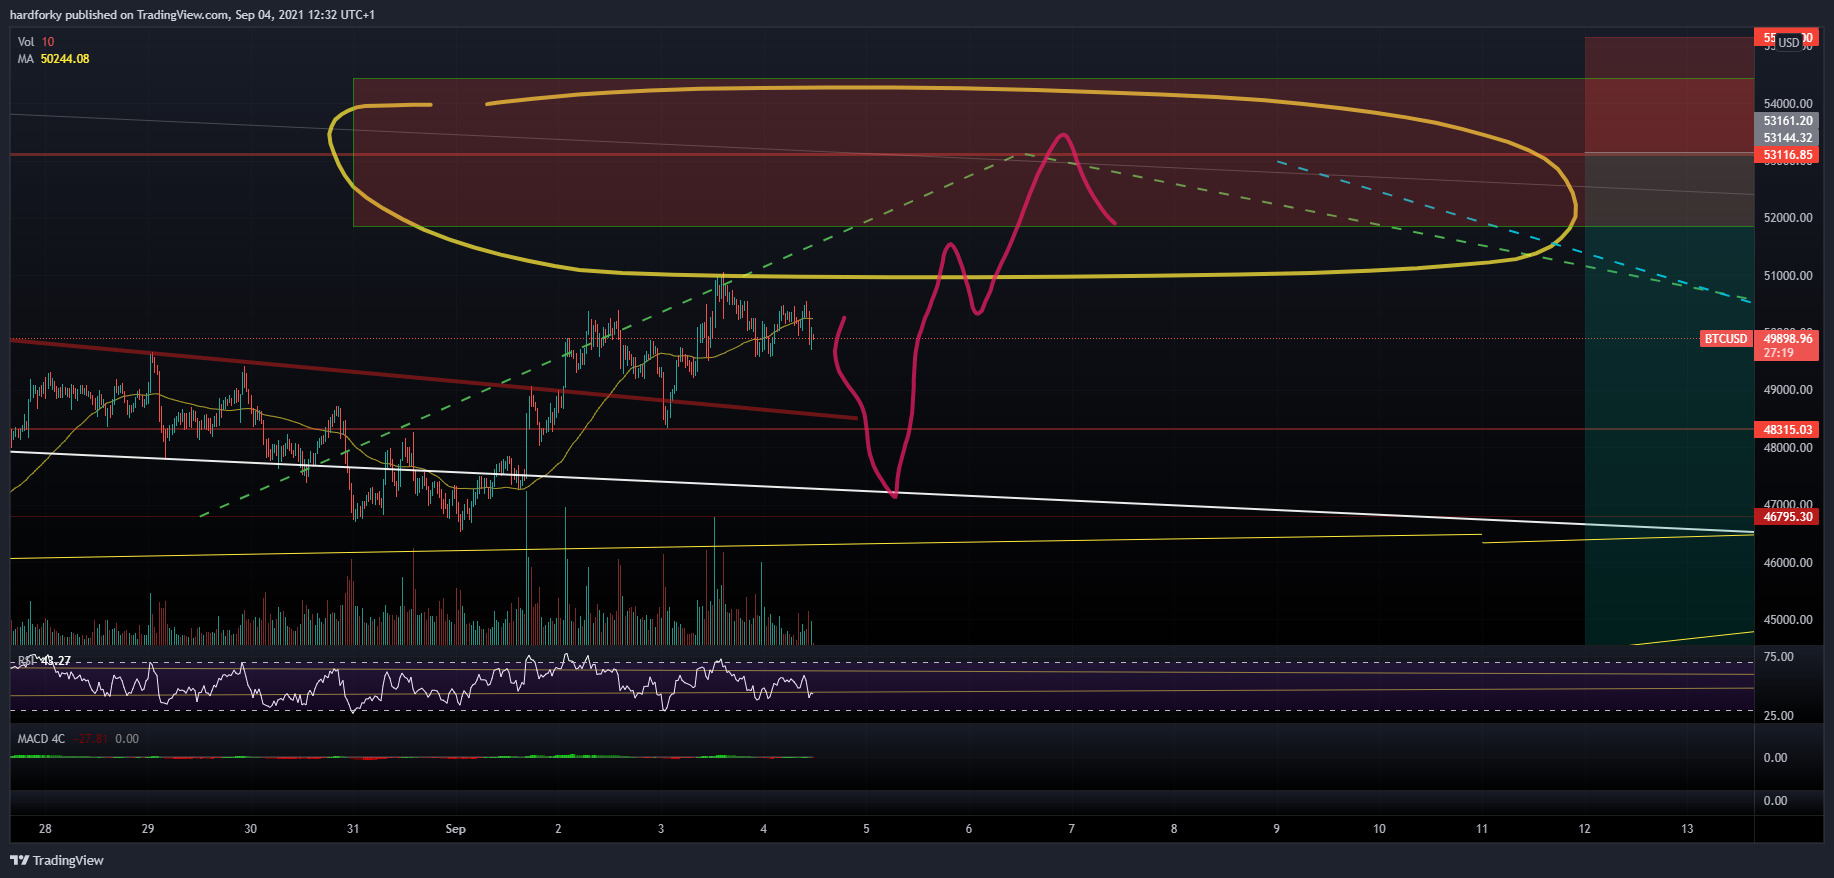This screenshot has height=878, width=1834.
Task: Click the BTCUSD symbol tag
Action: coord(1726,339)
